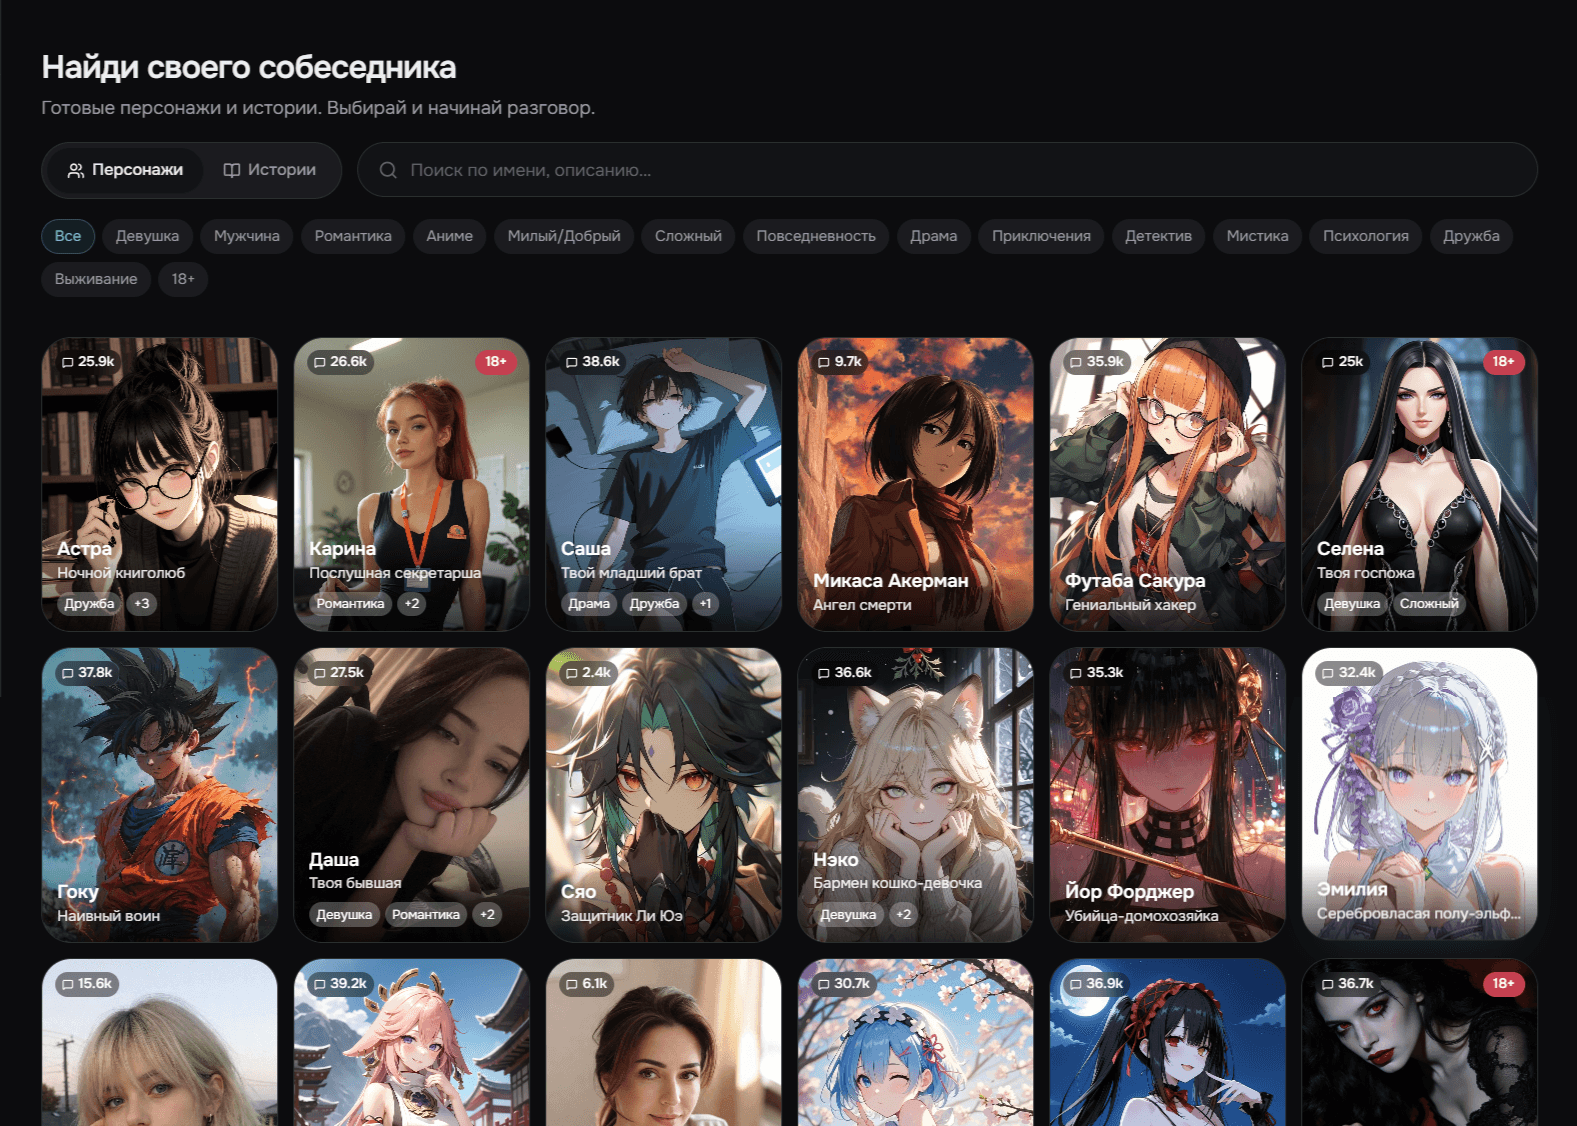This screenshot has width=1577, height=1126.
Task: Open the Йор Форджер character card
Action: [1168, 795]
